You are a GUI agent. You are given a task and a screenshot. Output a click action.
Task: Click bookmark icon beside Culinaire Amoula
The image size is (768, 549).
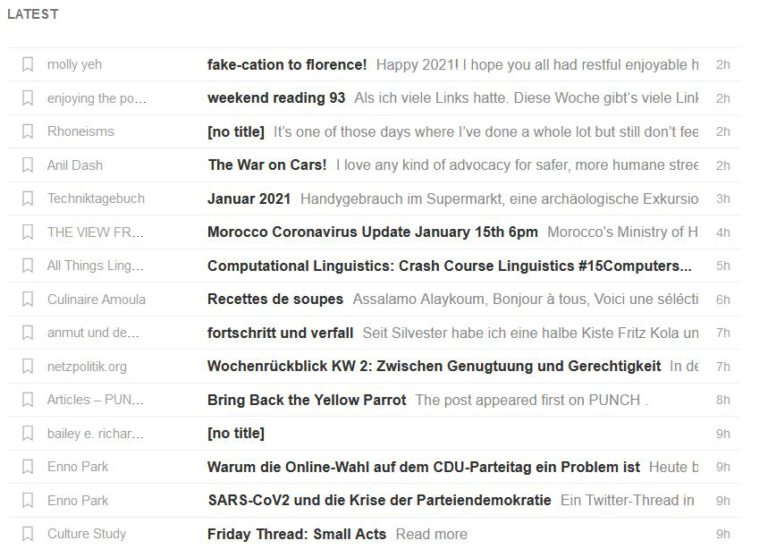pyautogui.click(x=28, y=299)
